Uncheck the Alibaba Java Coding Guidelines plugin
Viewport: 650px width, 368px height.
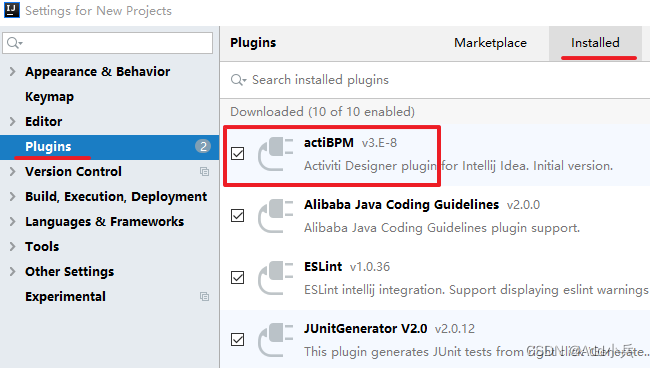pyautogui.click(x=238, y=215)
